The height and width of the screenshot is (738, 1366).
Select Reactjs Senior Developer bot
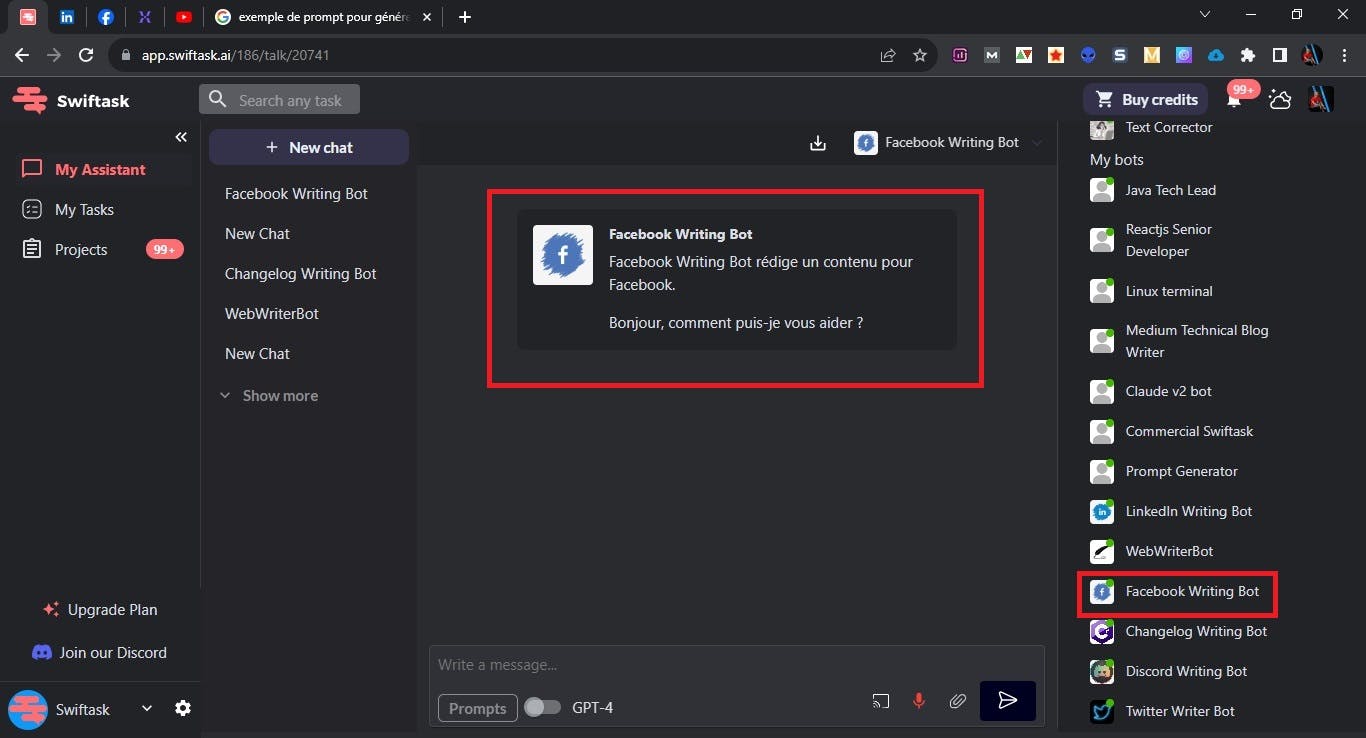pos(1153,240)
